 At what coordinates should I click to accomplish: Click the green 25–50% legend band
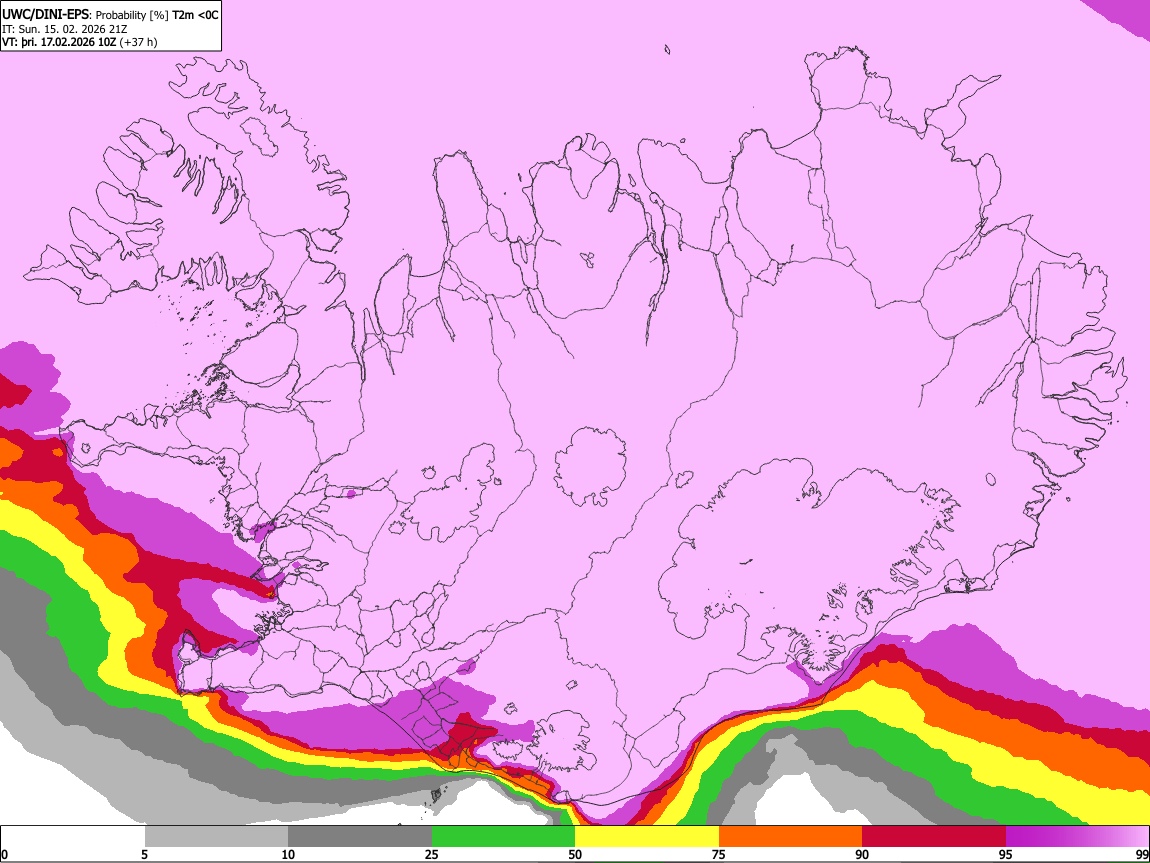click(503, 837)
